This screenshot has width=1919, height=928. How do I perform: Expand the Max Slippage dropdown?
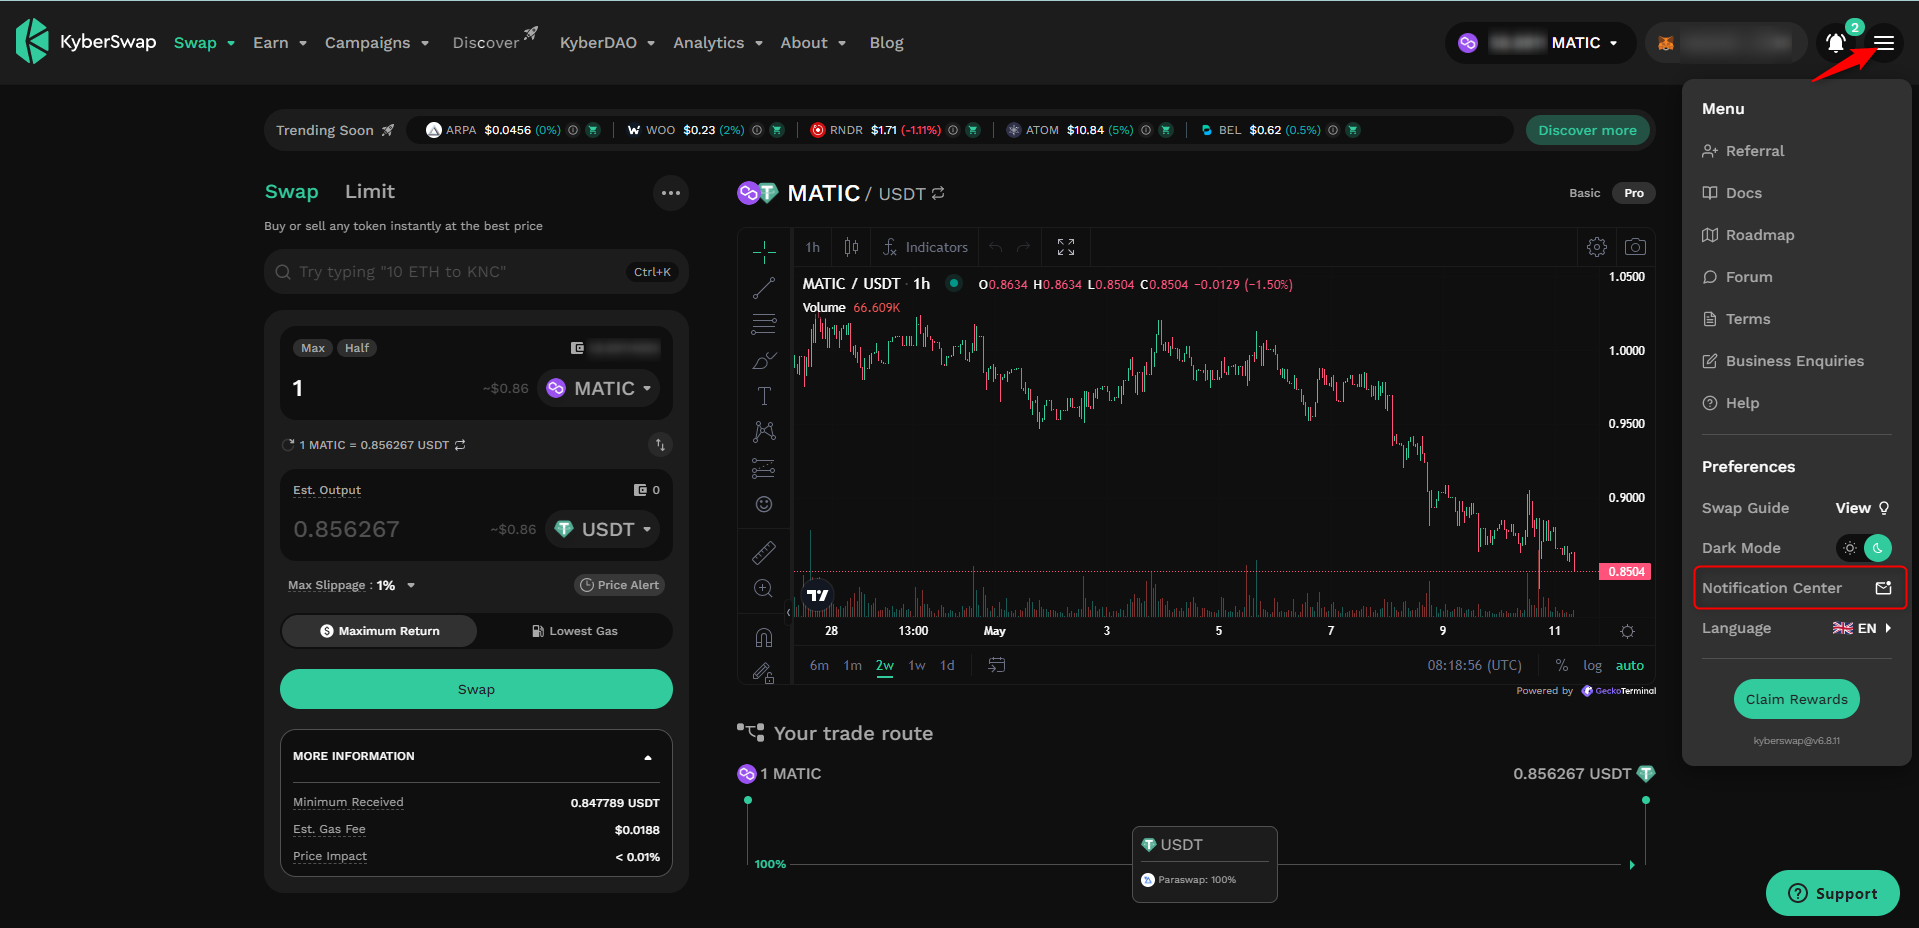pos(411,585)
